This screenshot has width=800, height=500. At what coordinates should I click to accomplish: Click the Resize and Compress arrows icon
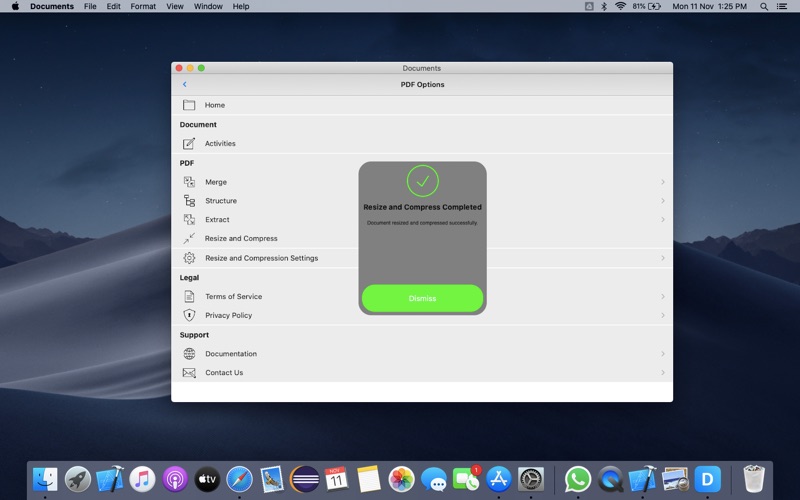pyautogui.click(x=189, y=238)
